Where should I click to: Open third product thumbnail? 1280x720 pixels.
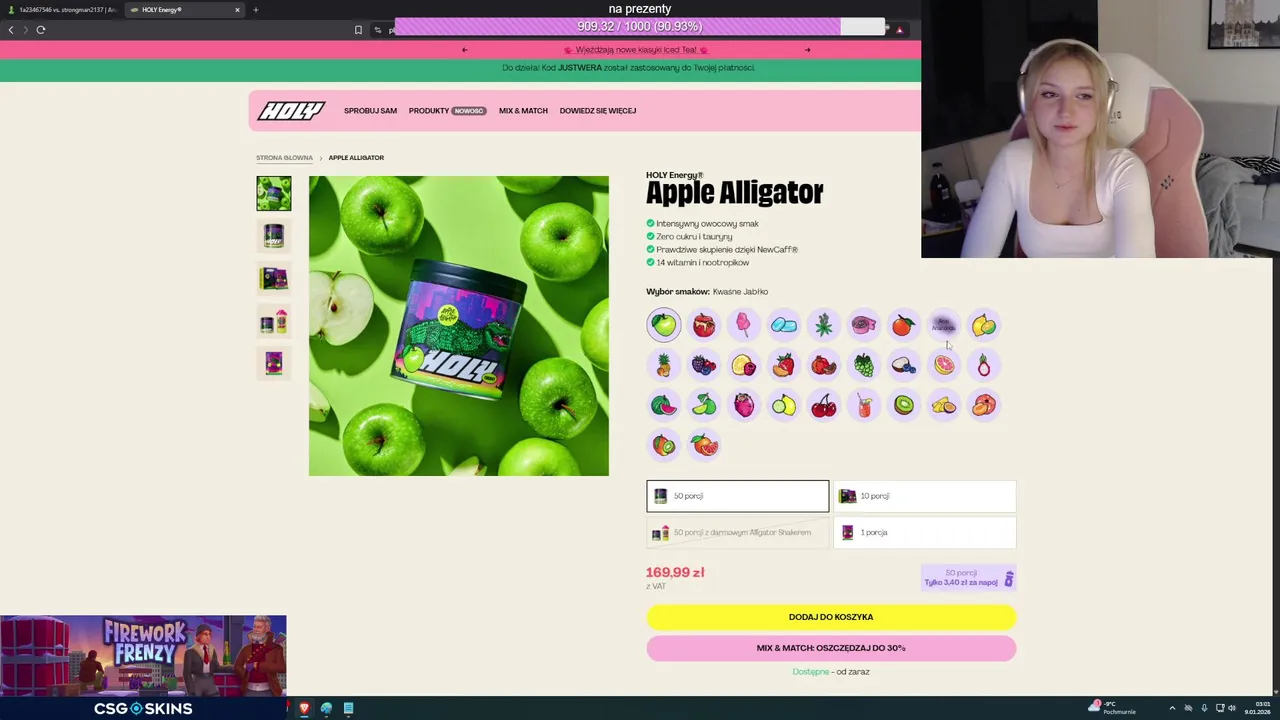tap(274, 279)
